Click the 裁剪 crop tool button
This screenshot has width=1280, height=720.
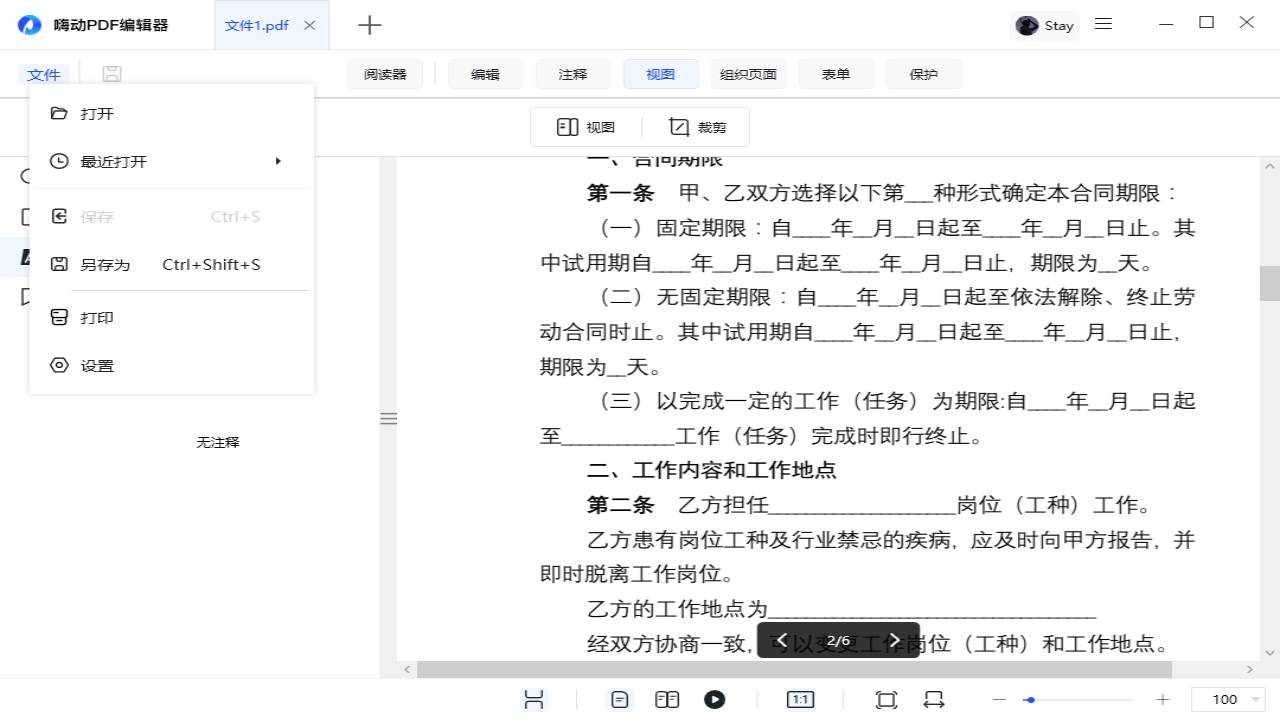point(698,127)
